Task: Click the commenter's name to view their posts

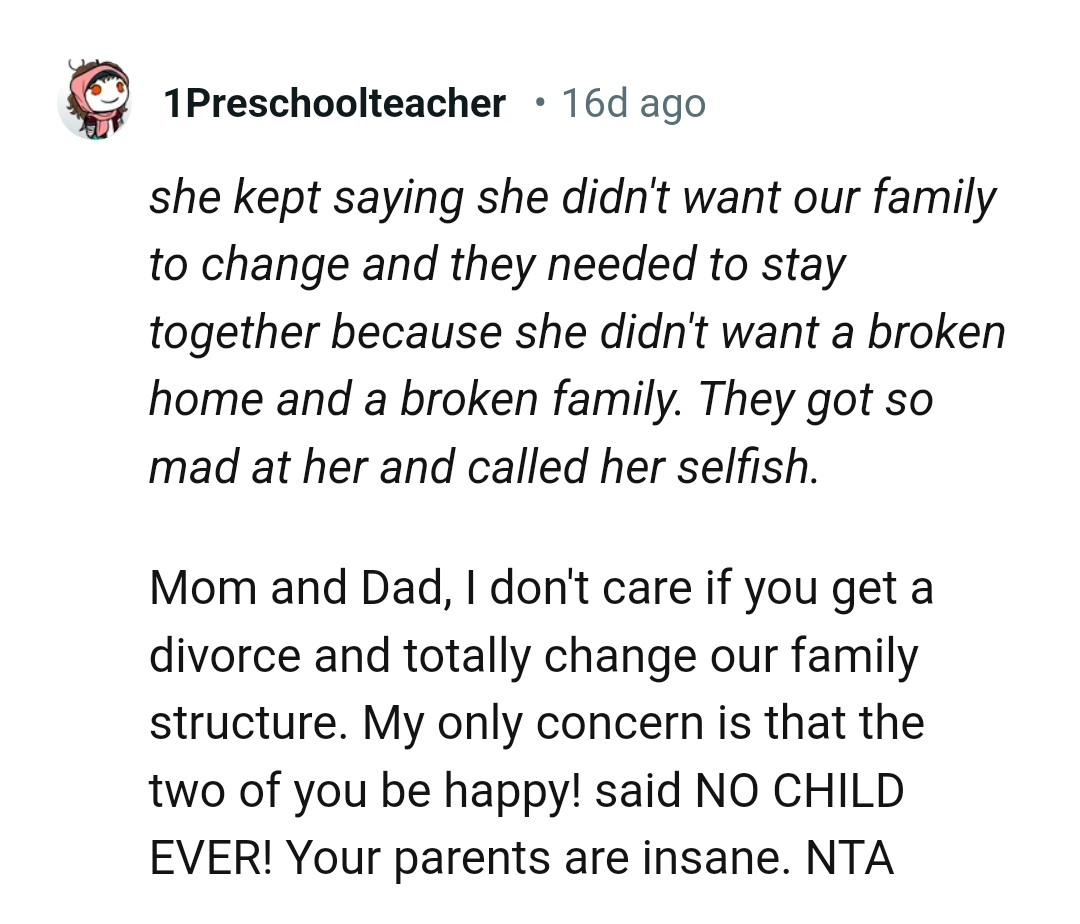Action: [334, 102]
